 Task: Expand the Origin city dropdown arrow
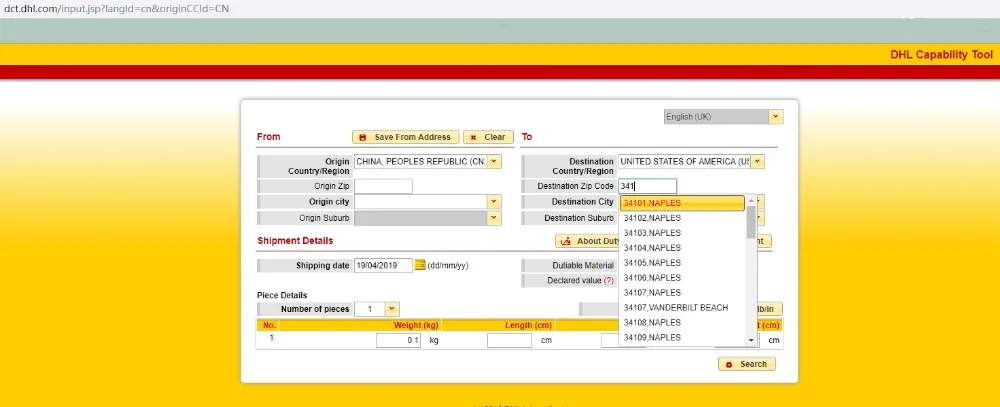click(495, 202)
